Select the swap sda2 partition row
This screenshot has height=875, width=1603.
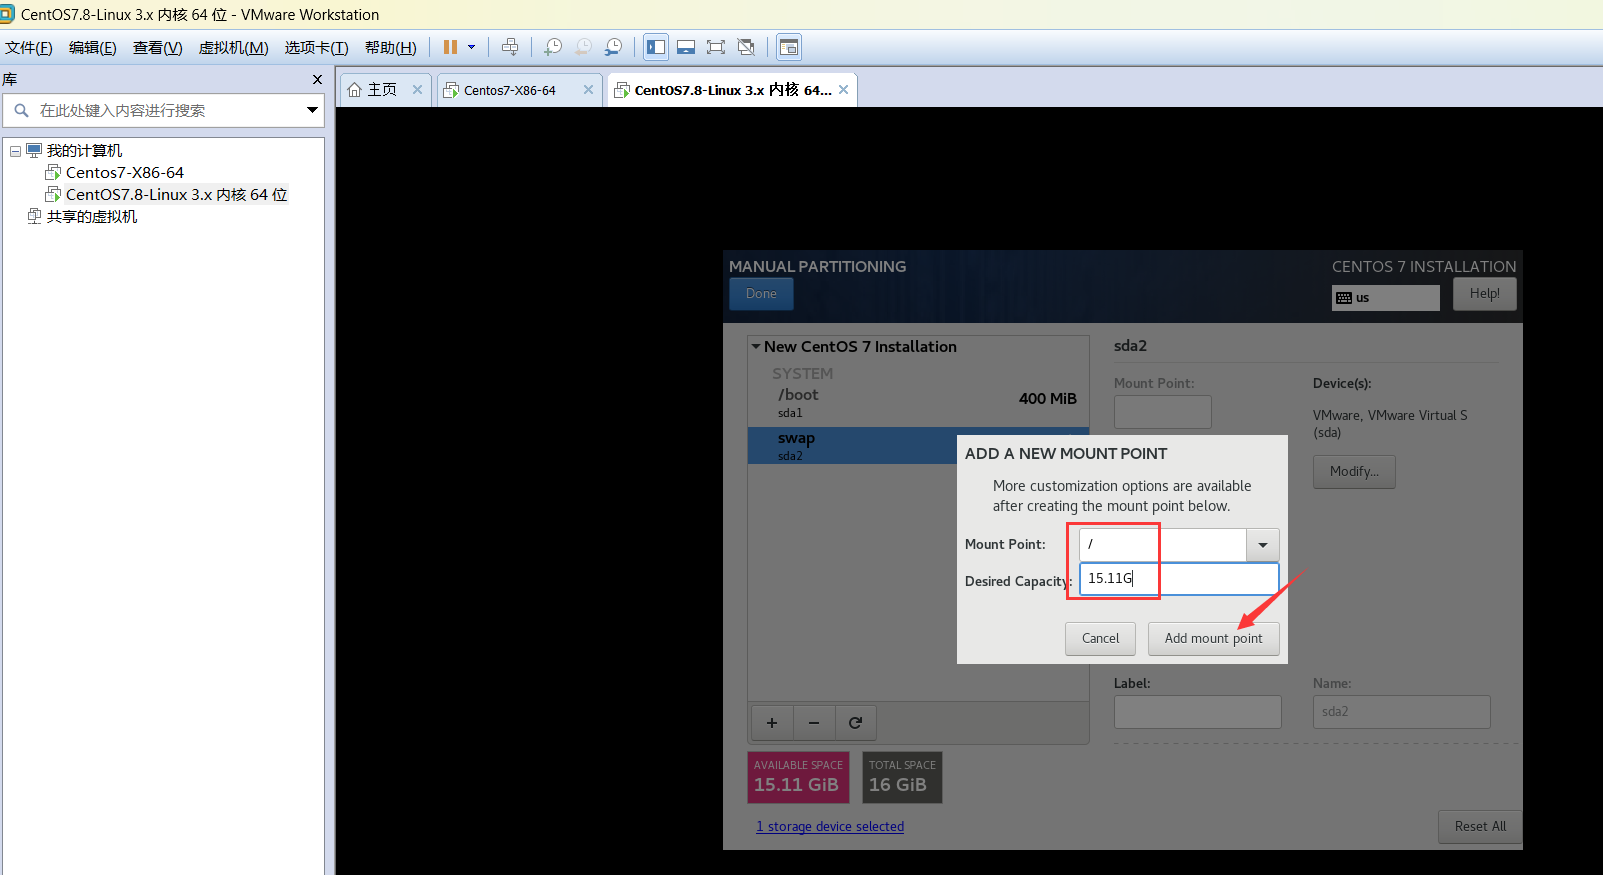tap(852, 446)
